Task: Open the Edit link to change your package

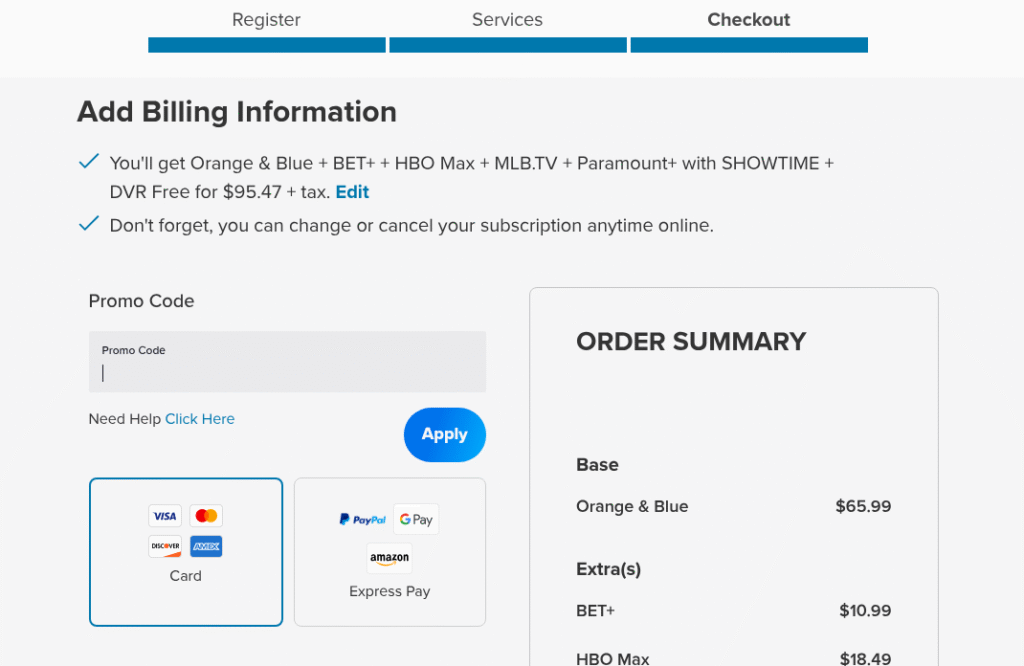Action: point(352,191)
